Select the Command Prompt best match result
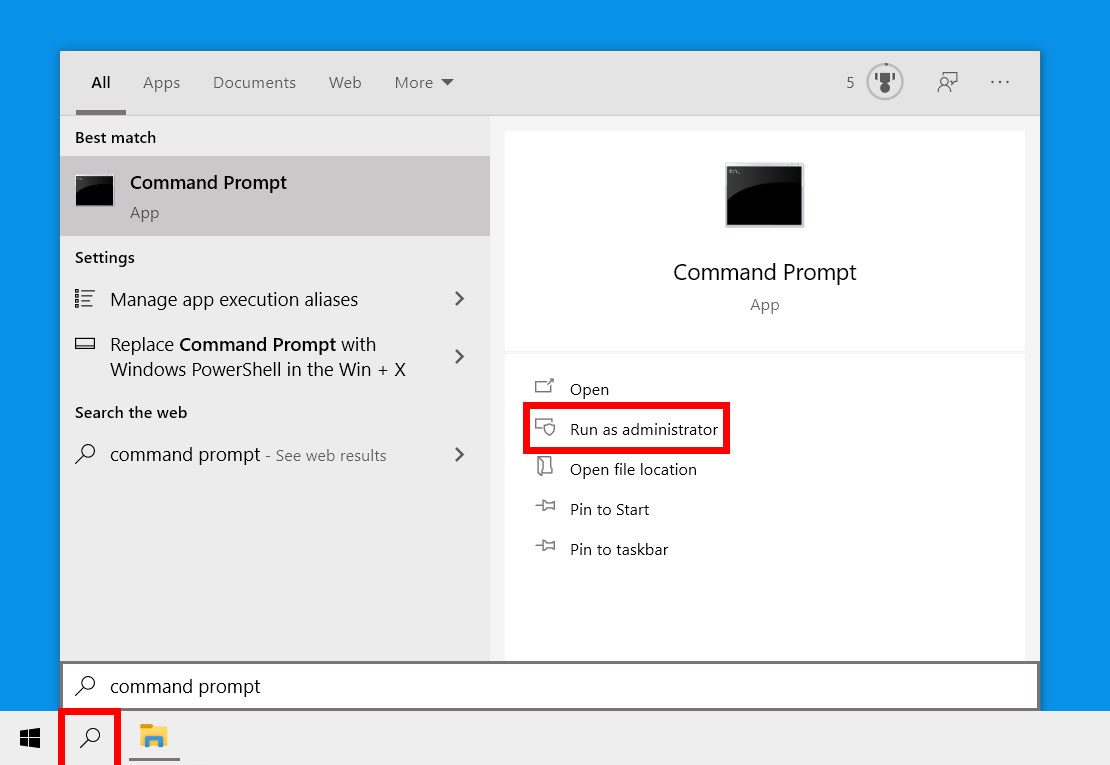Screen dimensions: 1110x765 pos(275,196)
